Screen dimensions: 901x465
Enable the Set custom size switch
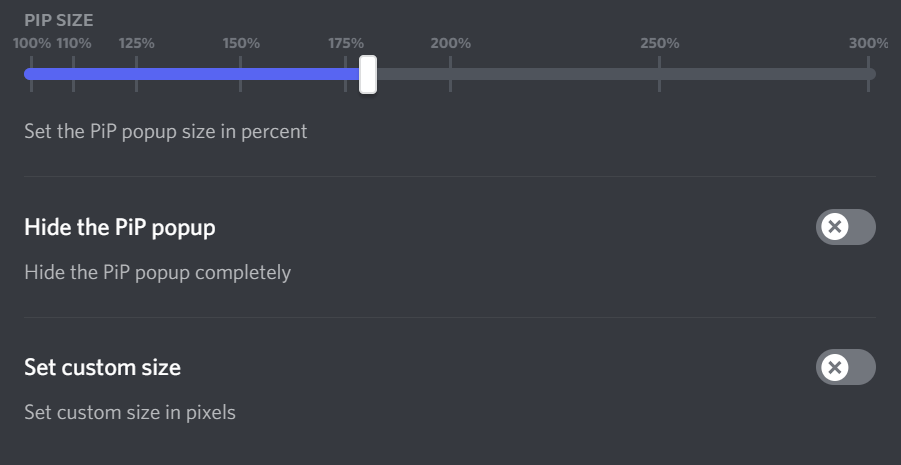[845, 367]
